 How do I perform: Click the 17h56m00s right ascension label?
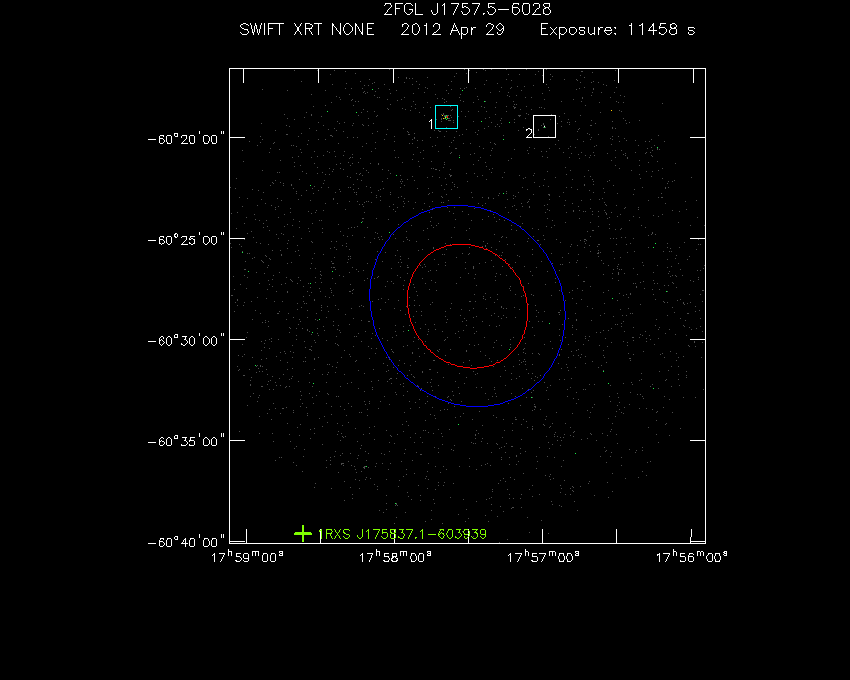tap(691, 557)
